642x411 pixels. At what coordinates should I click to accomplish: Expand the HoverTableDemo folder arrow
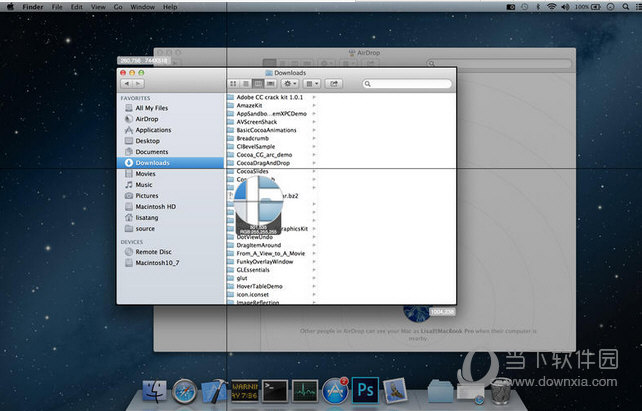click(x=314, y=286)
